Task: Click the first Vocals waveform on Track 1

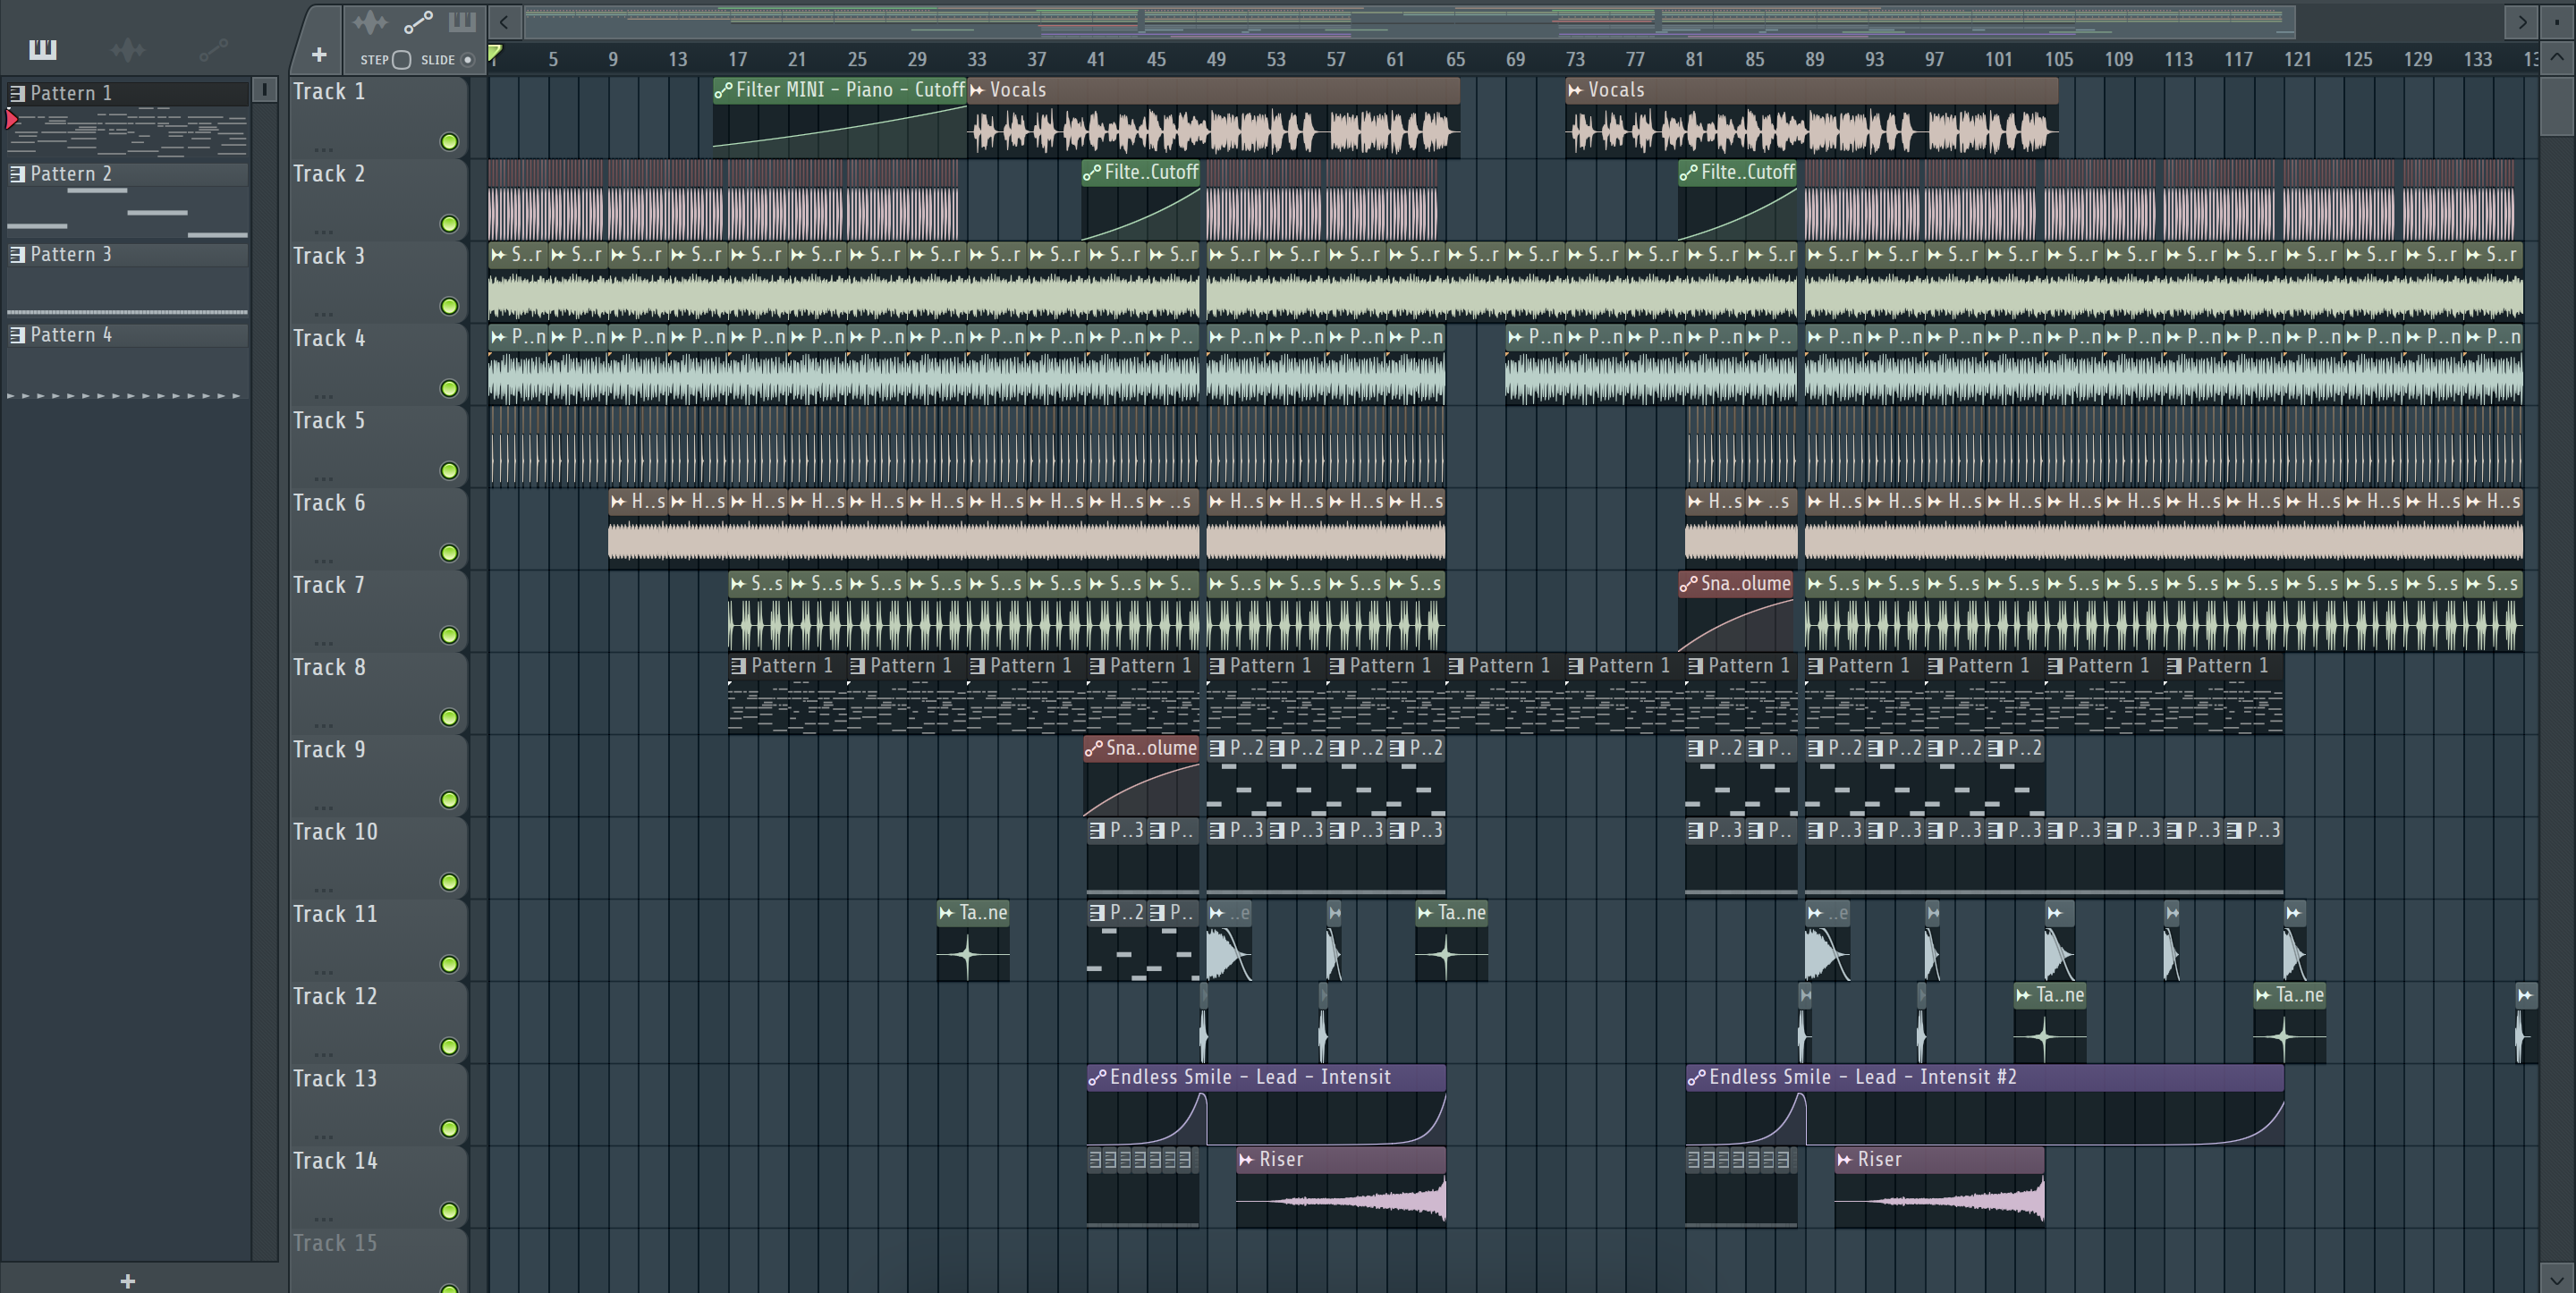Action: coord(1213,132)
